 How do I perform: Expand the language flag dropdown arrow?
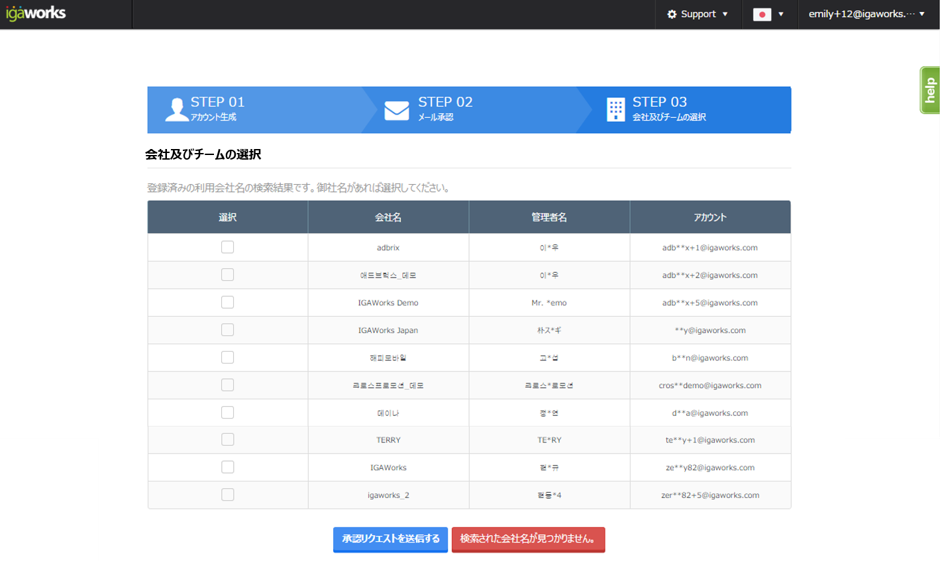(781, 14)
